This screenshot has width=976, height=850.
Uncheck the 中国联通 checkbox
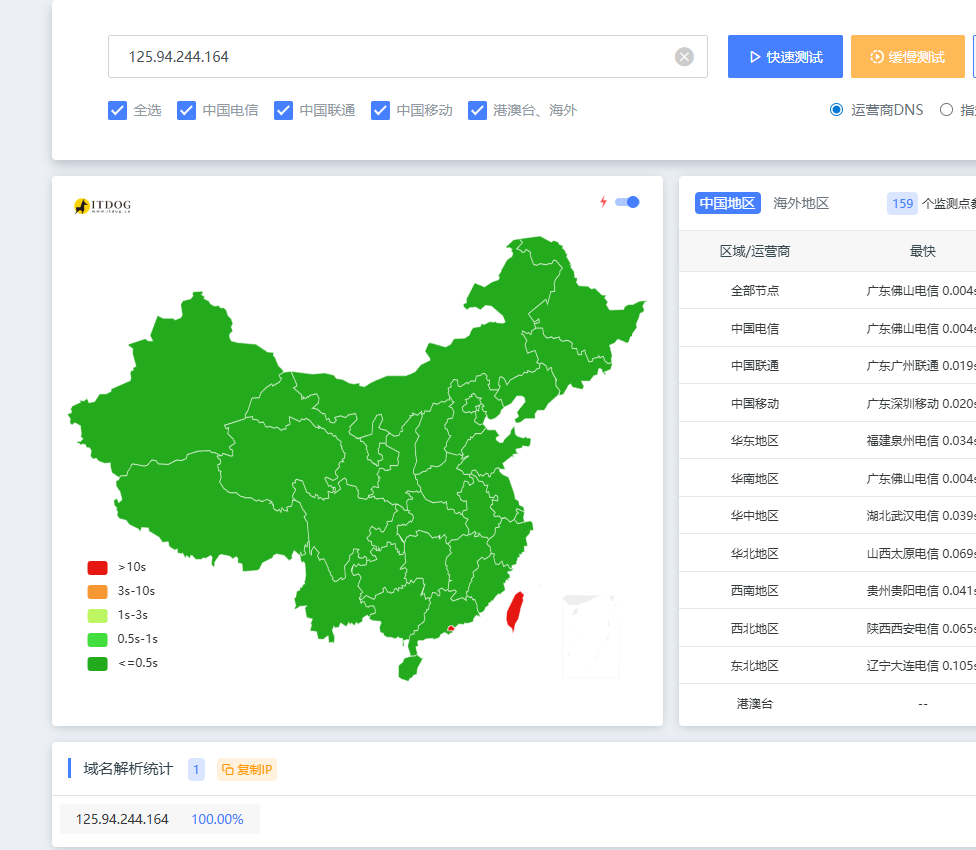tap(283, 110)
